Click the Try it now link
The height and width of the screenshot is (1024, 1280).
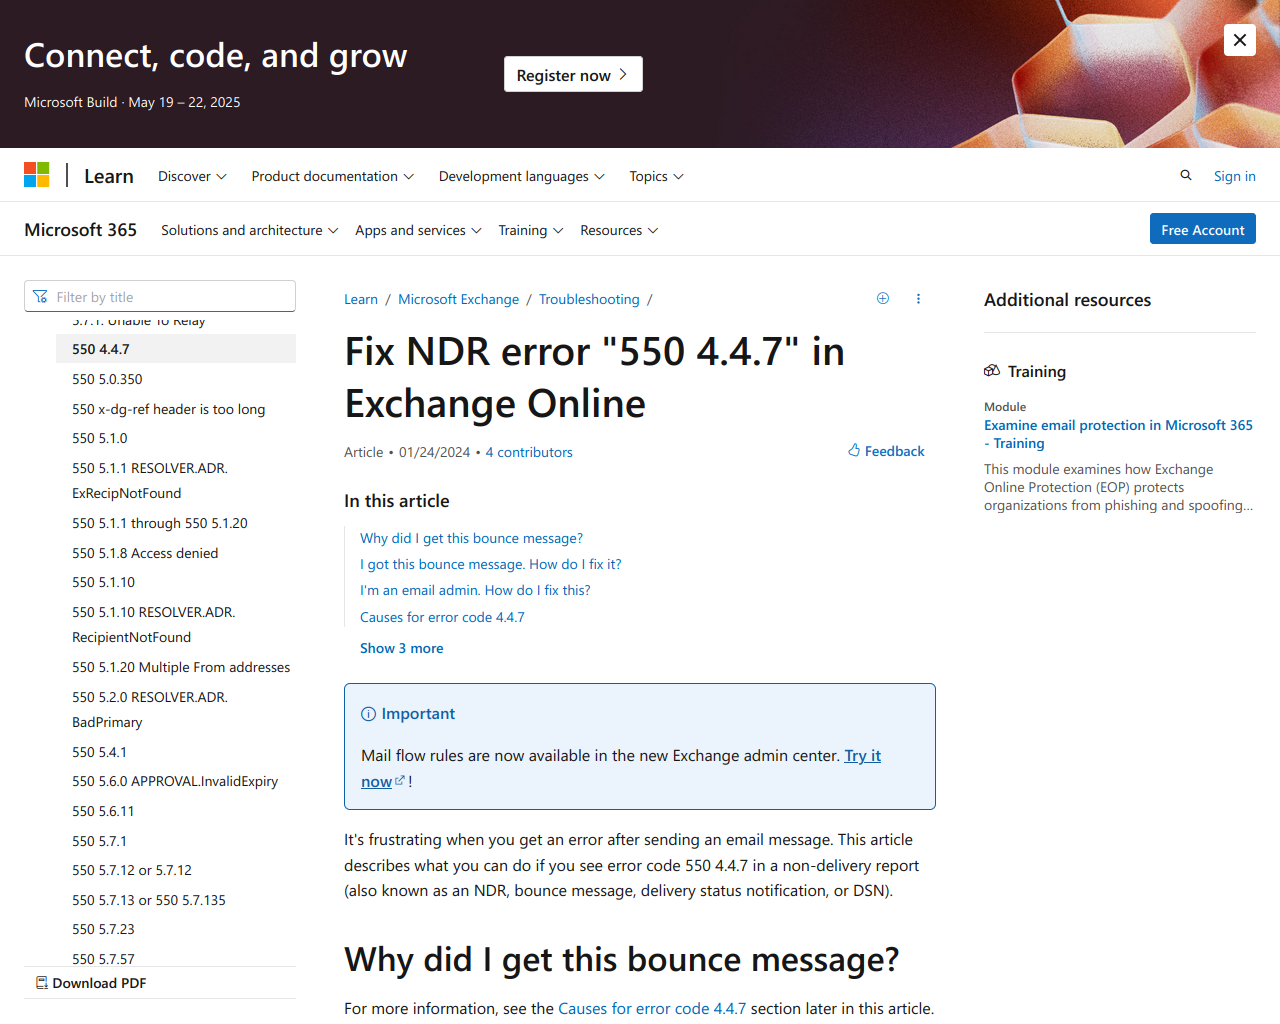862,756
